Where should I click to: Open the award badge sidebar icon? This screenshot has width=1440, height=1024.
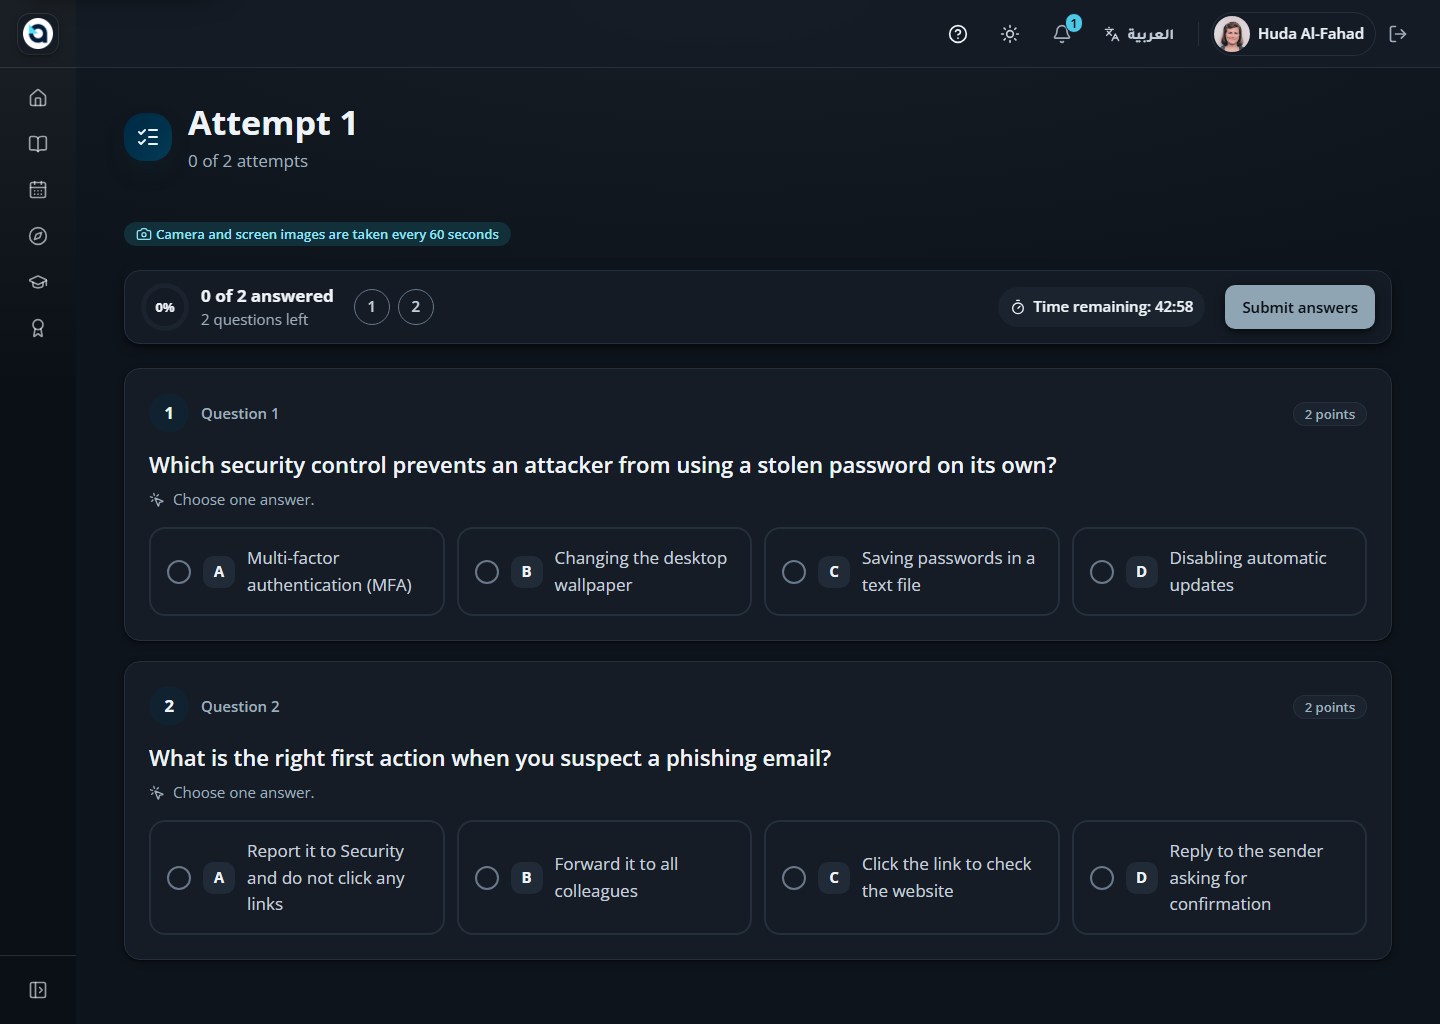pyautogui.click(x=38, y=328)
